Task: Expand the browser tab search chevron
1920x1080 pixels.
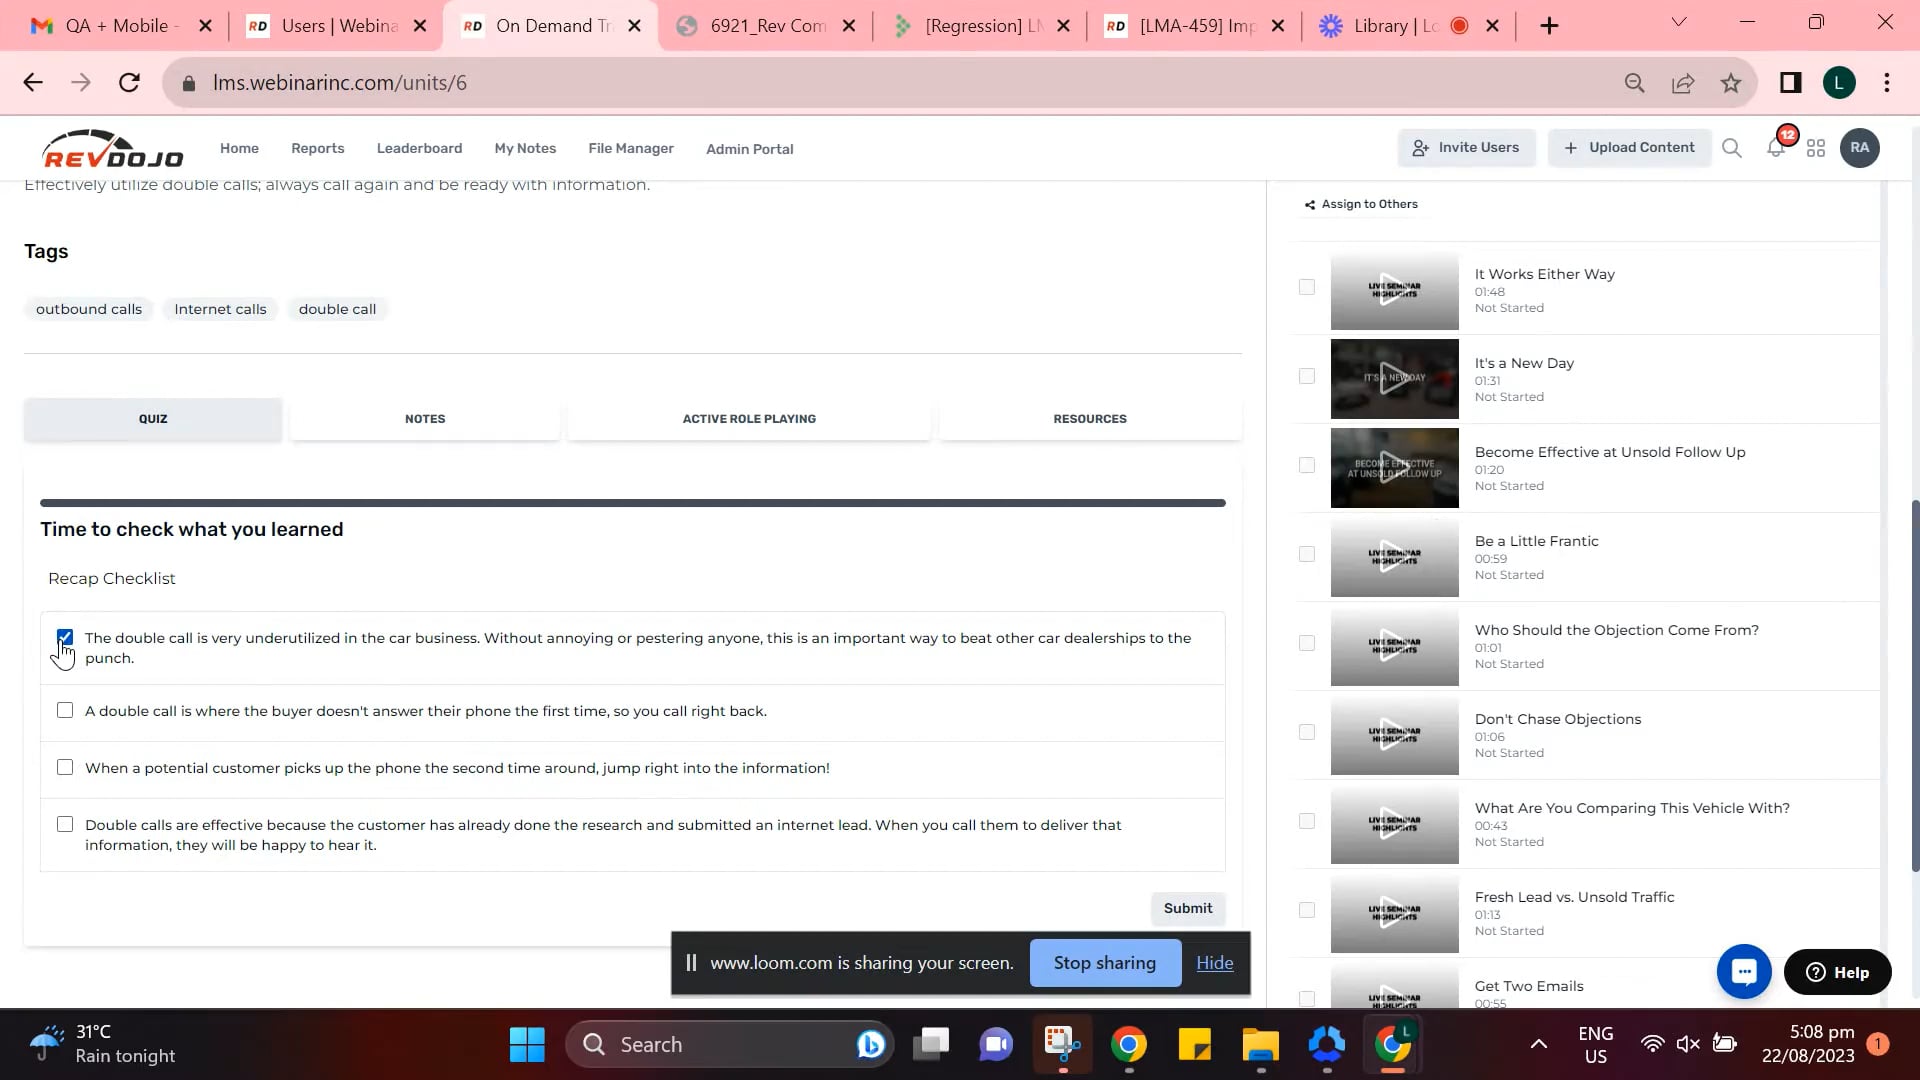Action: 1679,22
